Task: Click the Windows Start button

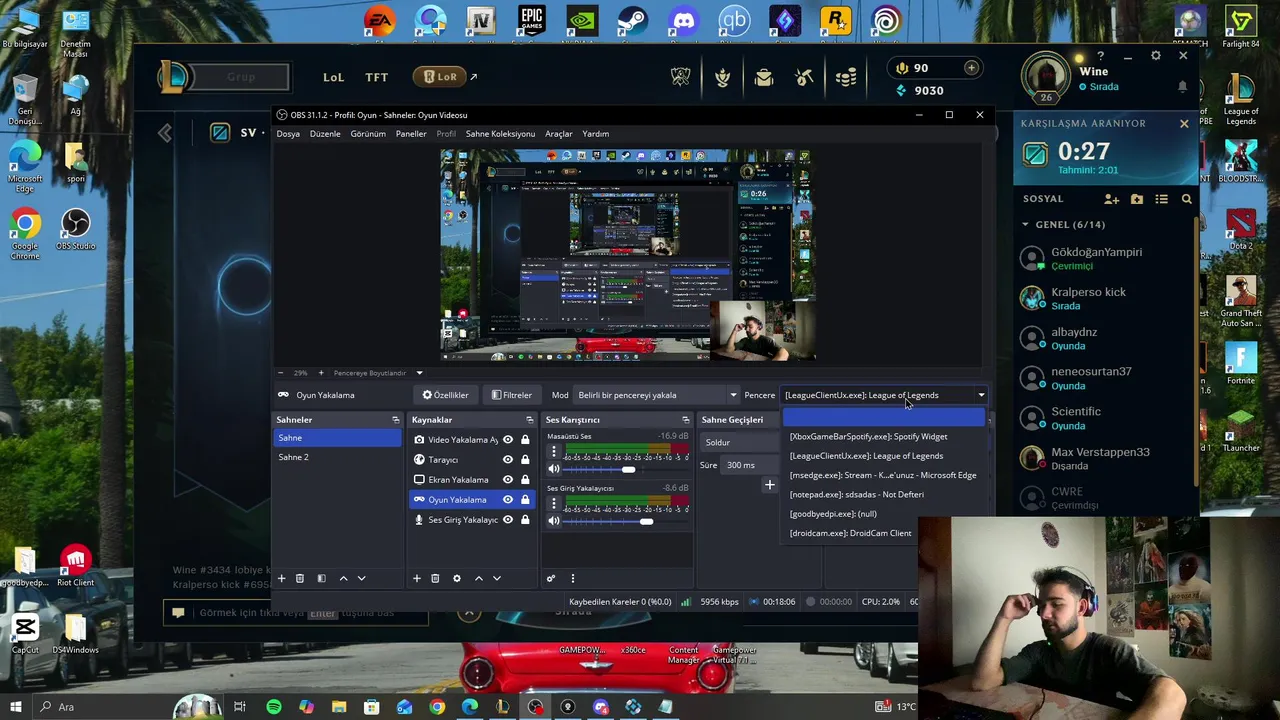Action: click(x=15, y=707)
